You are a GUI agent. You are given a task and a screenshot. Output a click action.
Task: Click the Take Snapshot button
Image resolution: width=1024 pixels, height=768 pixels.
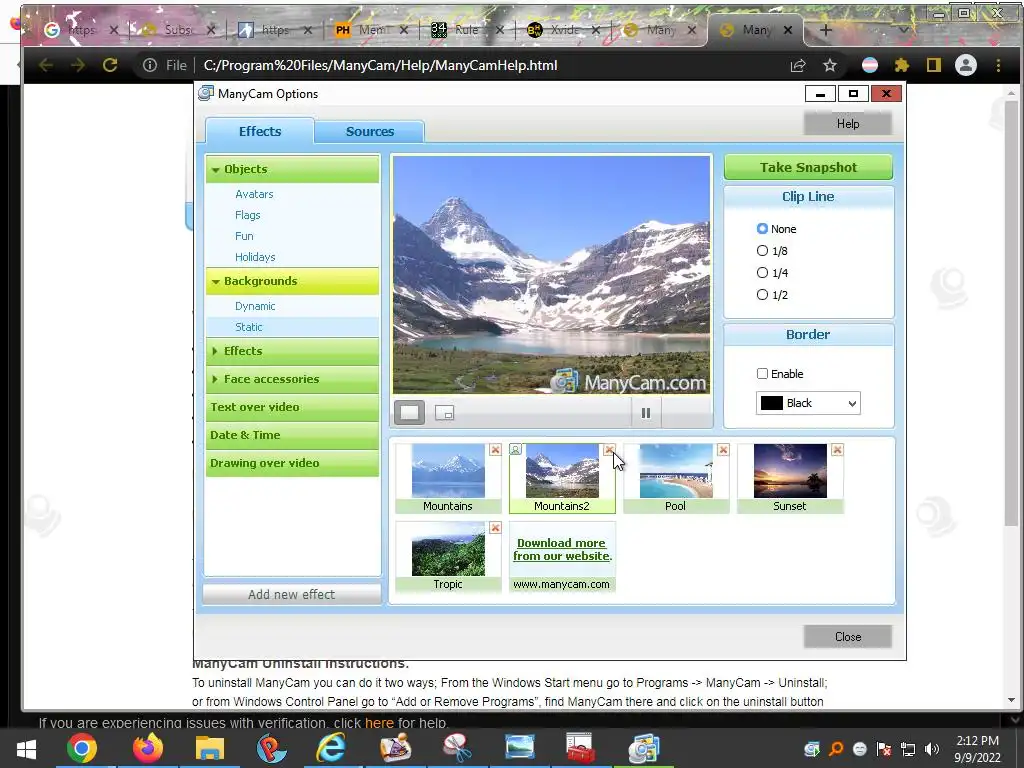pyautogui.click(x=808, y=167)
